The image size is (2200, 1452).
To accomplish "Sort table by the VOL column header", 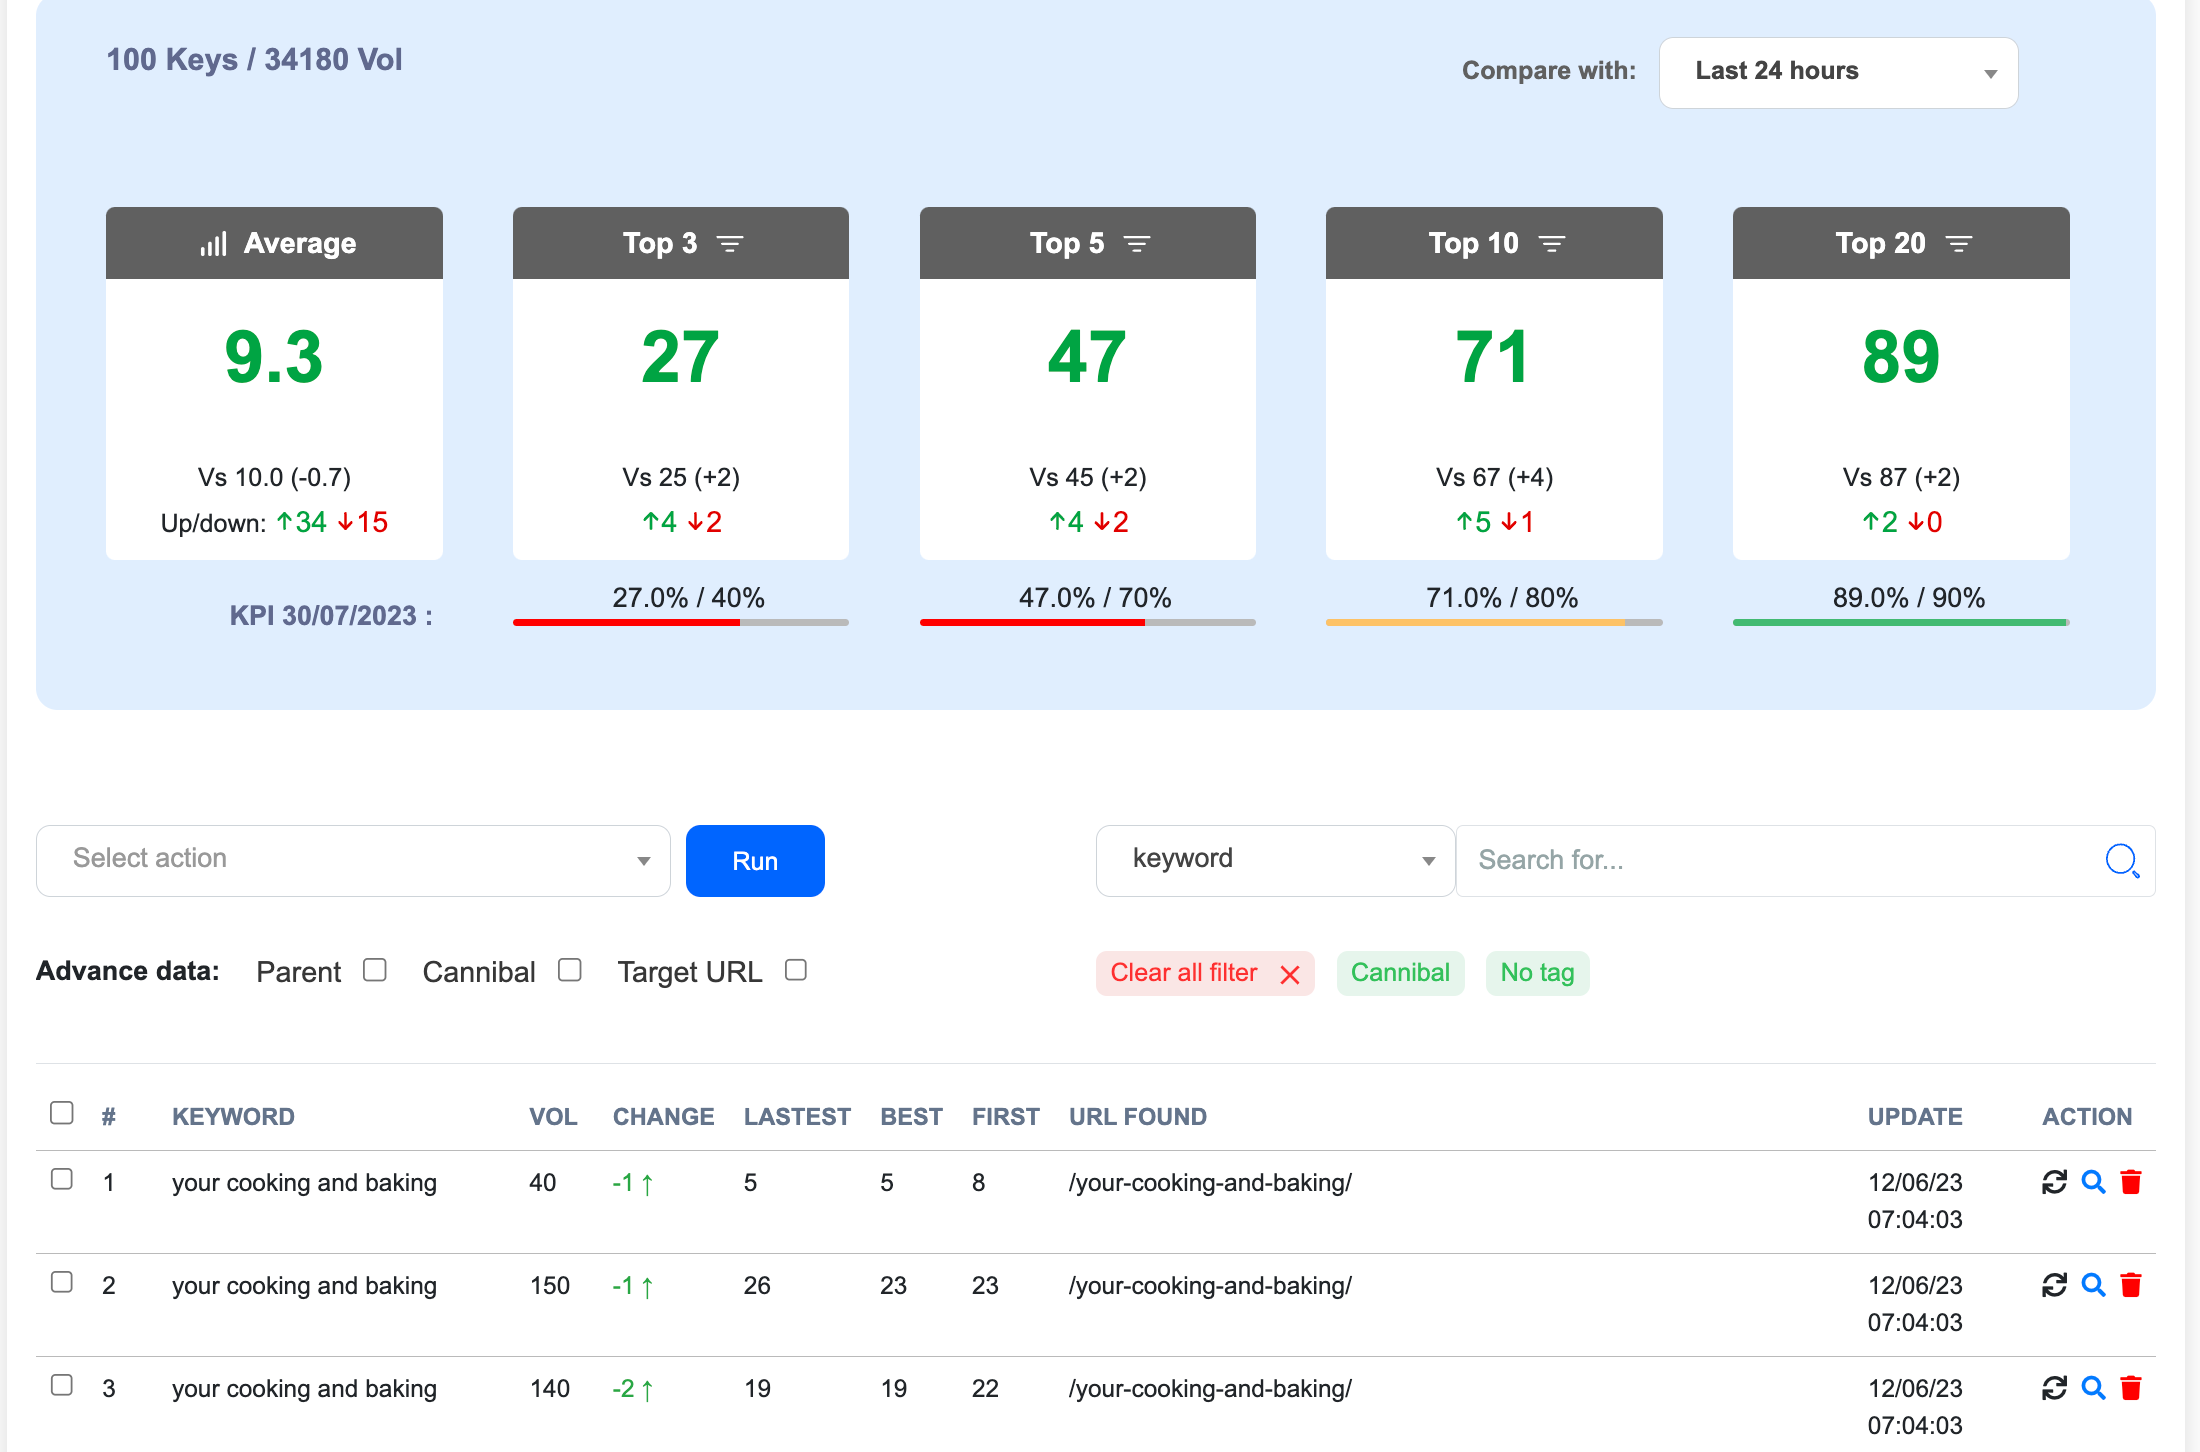I will pos(553,1117).
